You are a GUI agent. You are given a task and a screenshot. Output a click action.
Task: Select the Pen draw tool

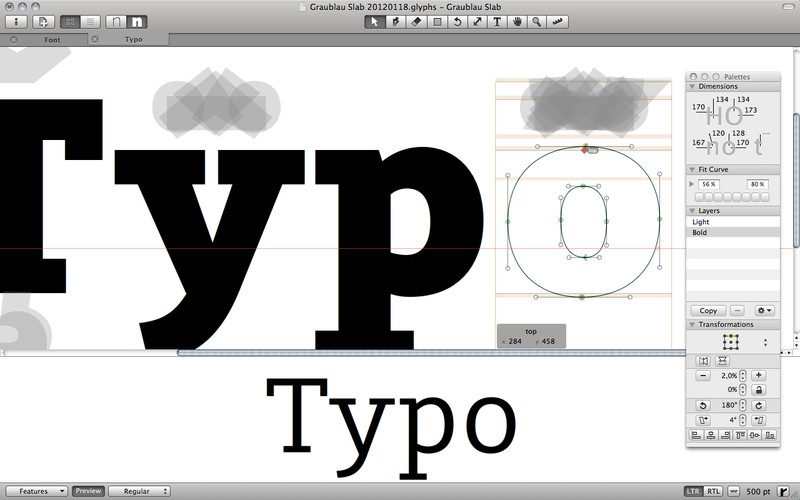(x=394, y=21)
